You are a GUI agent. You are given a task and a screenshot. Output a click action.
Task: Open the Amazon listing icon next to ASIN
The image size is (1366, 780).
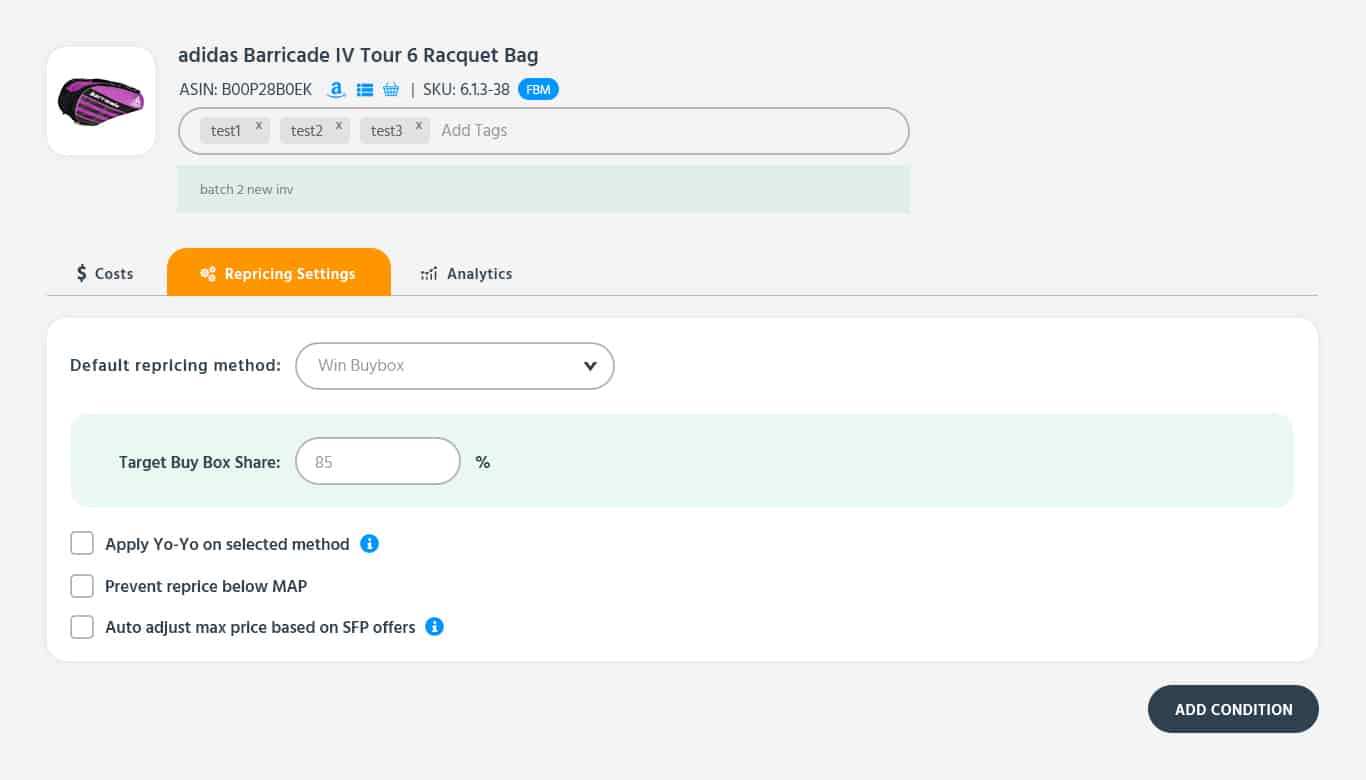point(337,90)
